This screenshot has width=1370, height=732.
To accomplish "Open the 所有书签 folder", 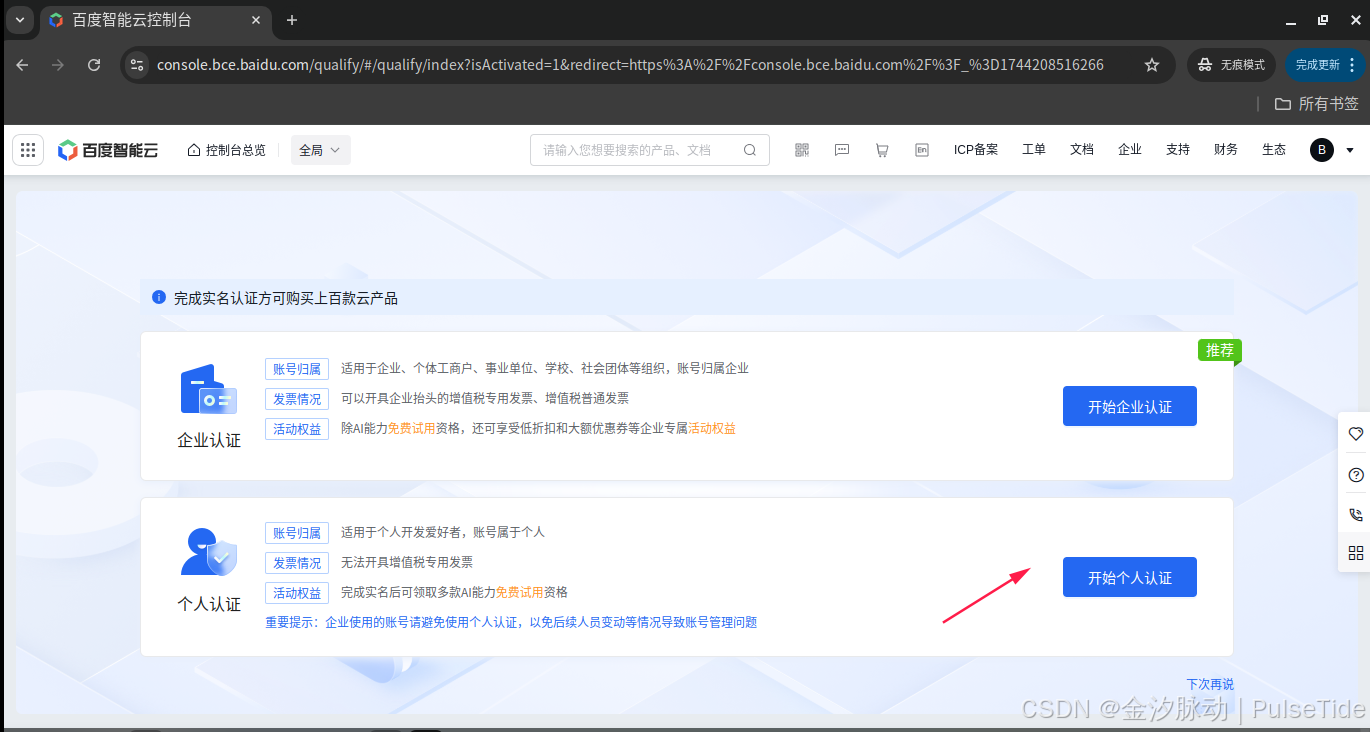I will click(x=1317, y=104).
